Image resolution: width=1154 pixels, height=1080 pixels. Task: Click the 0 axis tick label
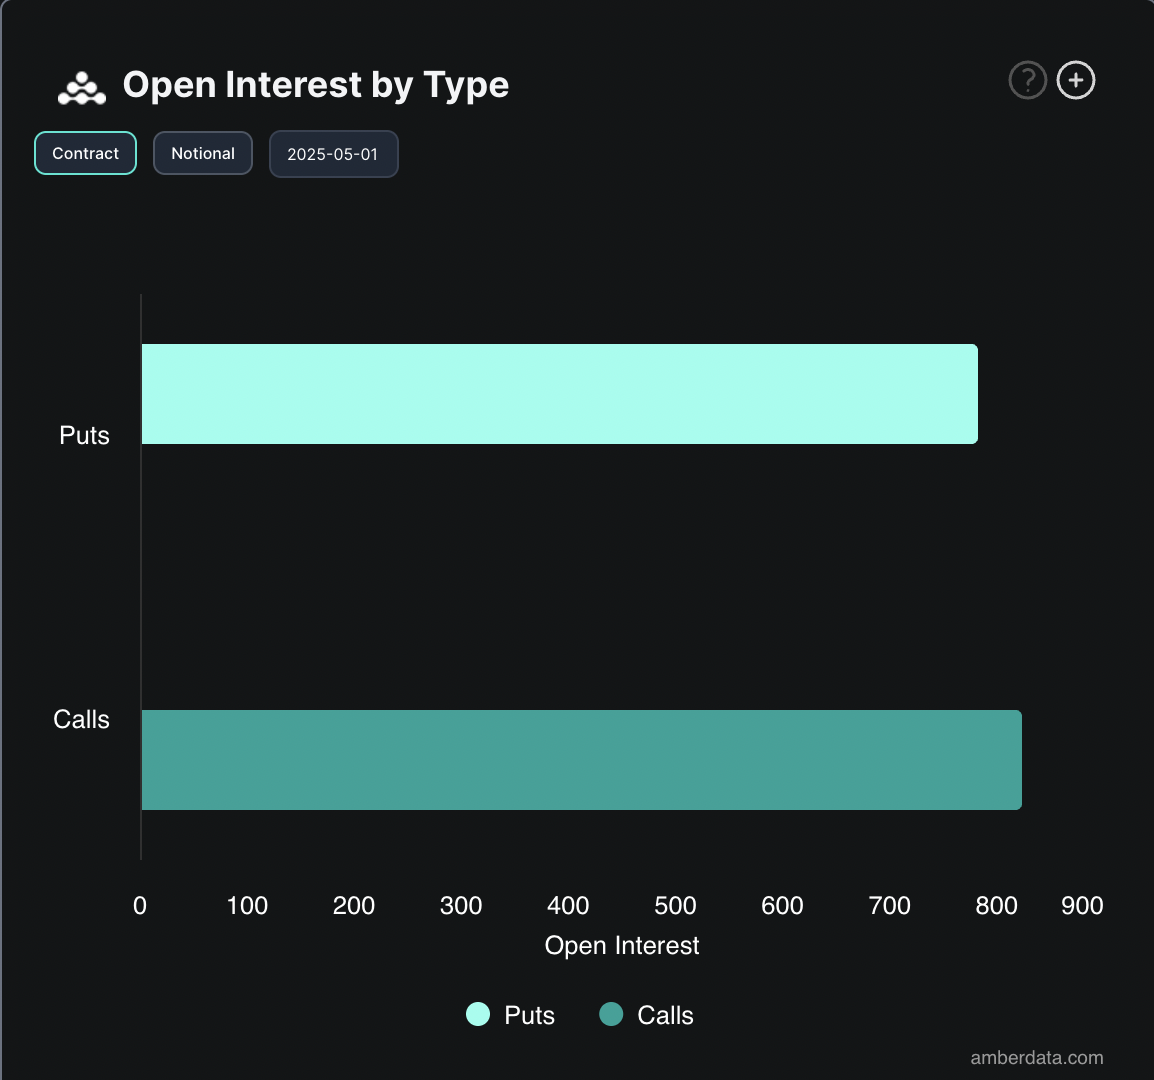[x=140, y=905]
